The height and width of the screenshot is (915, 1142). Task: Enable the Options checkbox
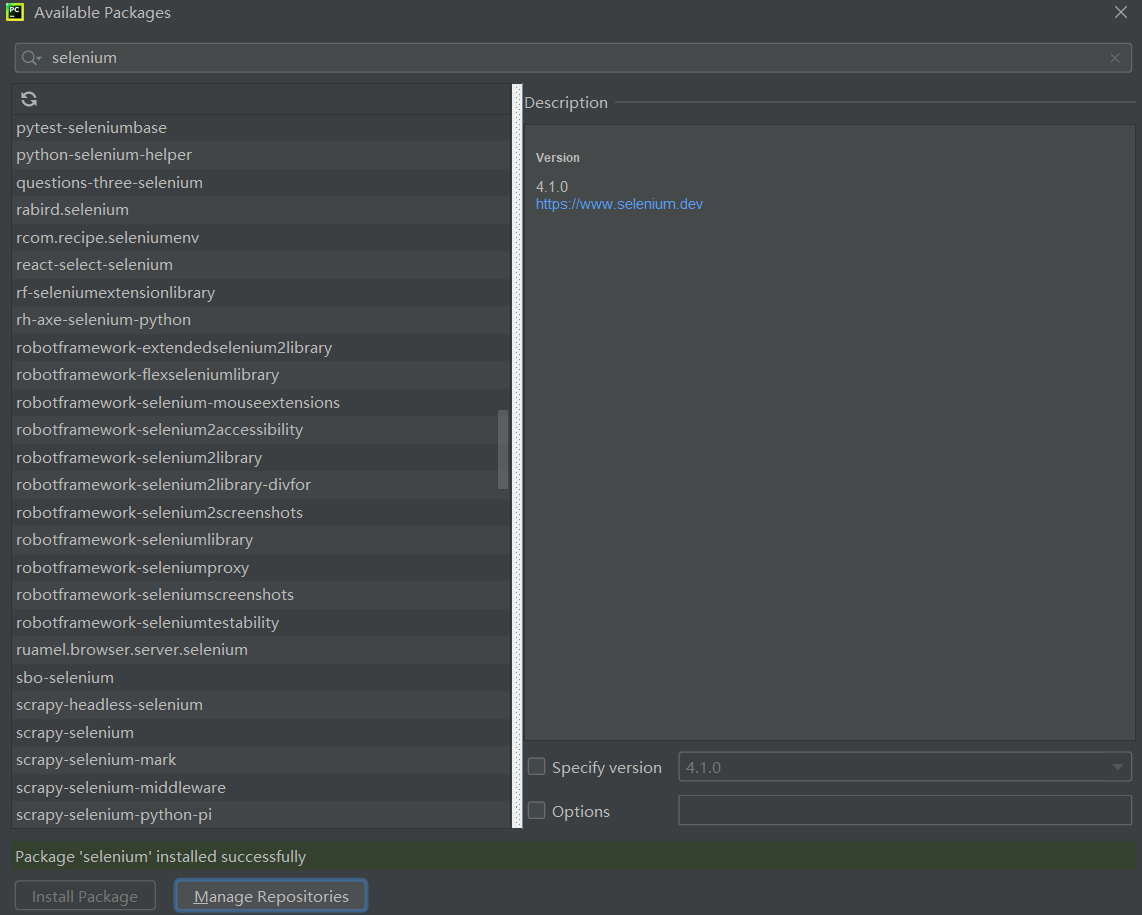coord(537,810)
